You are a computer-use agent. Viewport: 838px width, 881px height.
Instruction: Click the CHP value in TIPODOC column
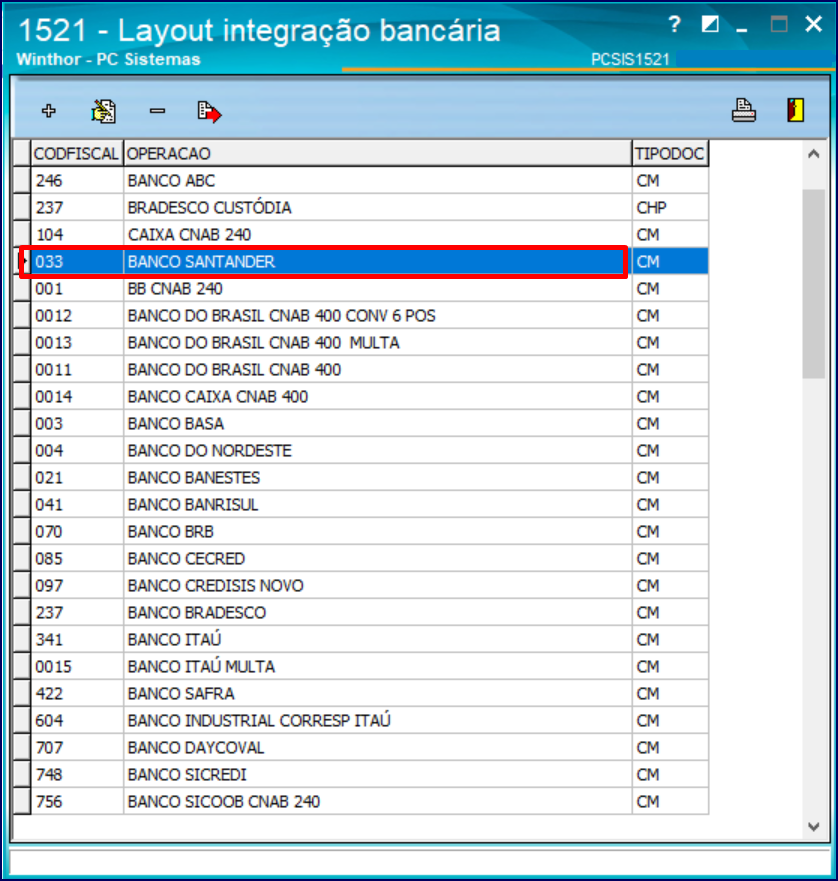670,207
